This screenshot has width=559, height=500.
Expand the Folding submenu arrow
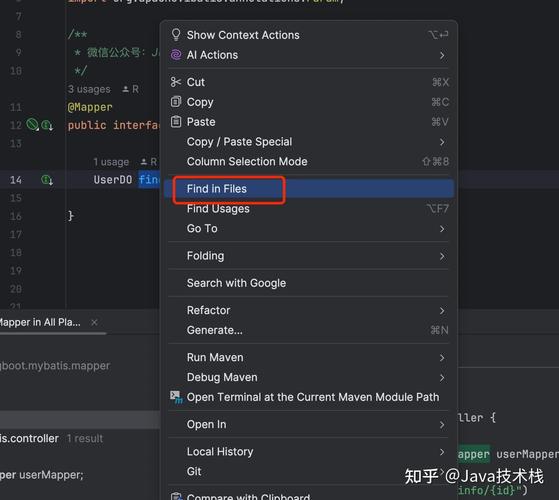click(x=442, y=256)
